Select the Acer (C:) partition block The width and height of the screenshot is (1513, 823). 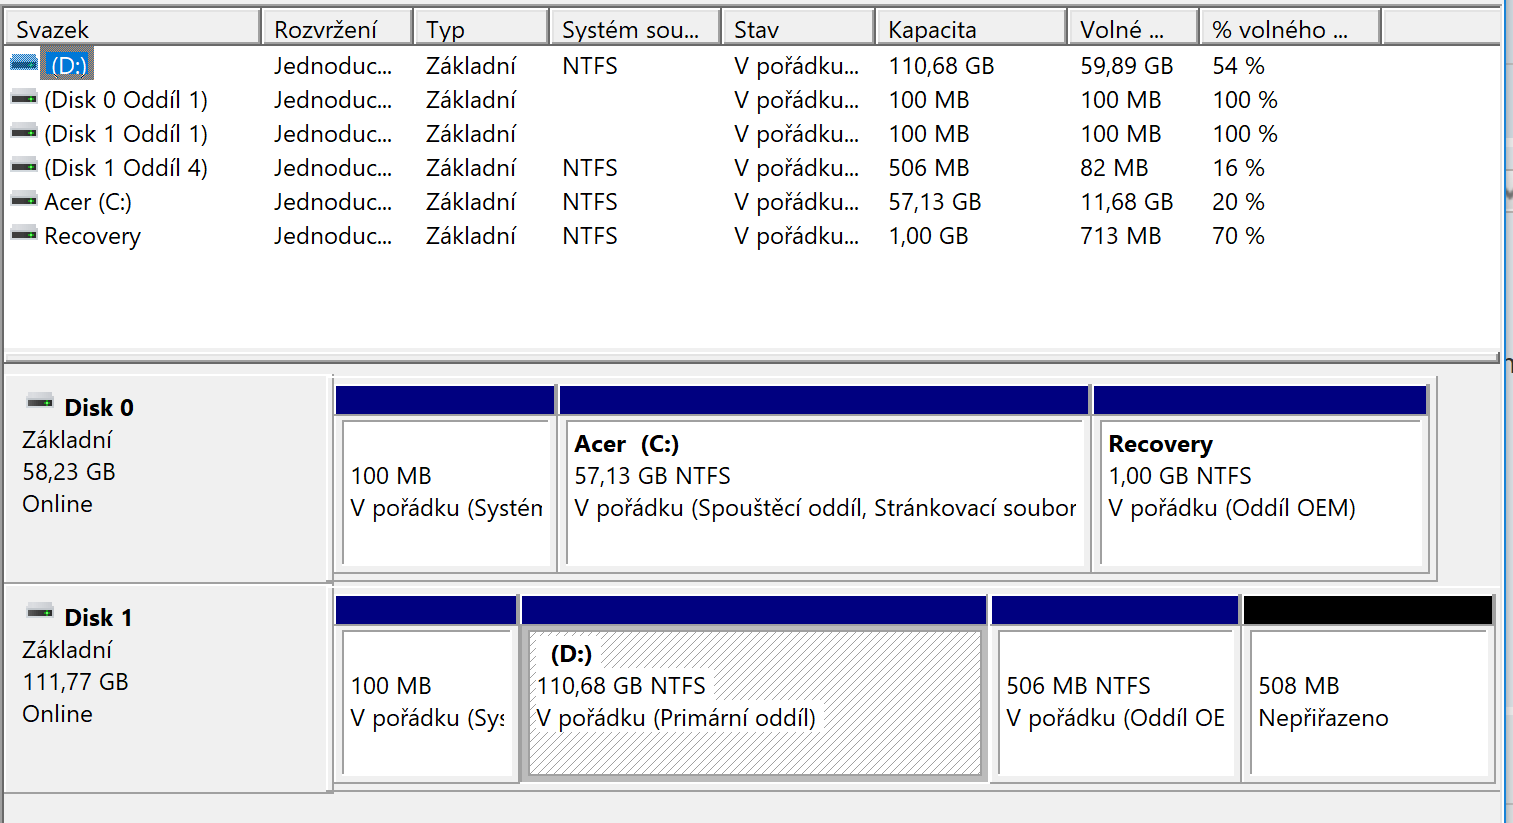click(824, 492)
